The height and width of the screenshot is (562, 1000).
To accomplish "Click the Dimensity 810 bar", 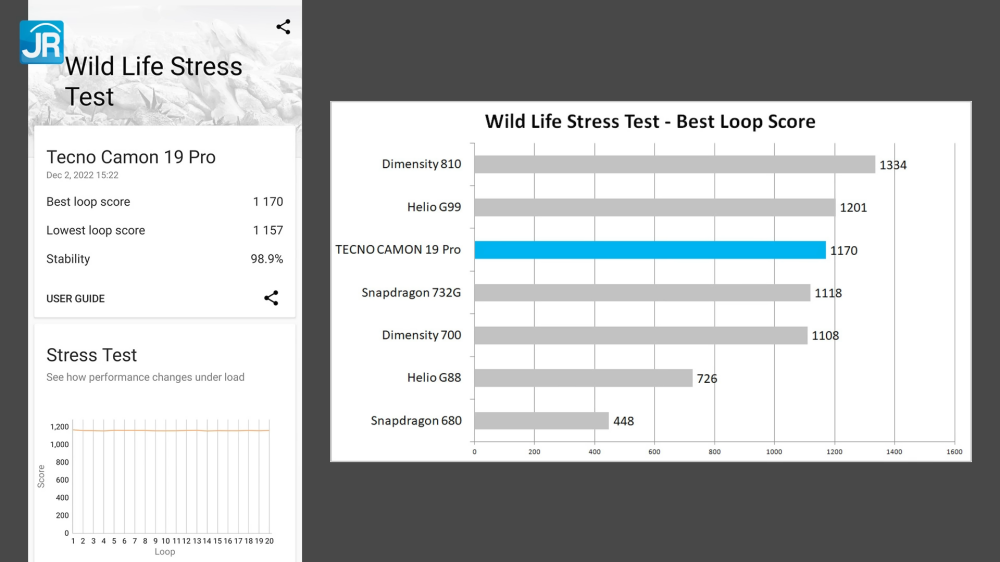I will [674, 164].
